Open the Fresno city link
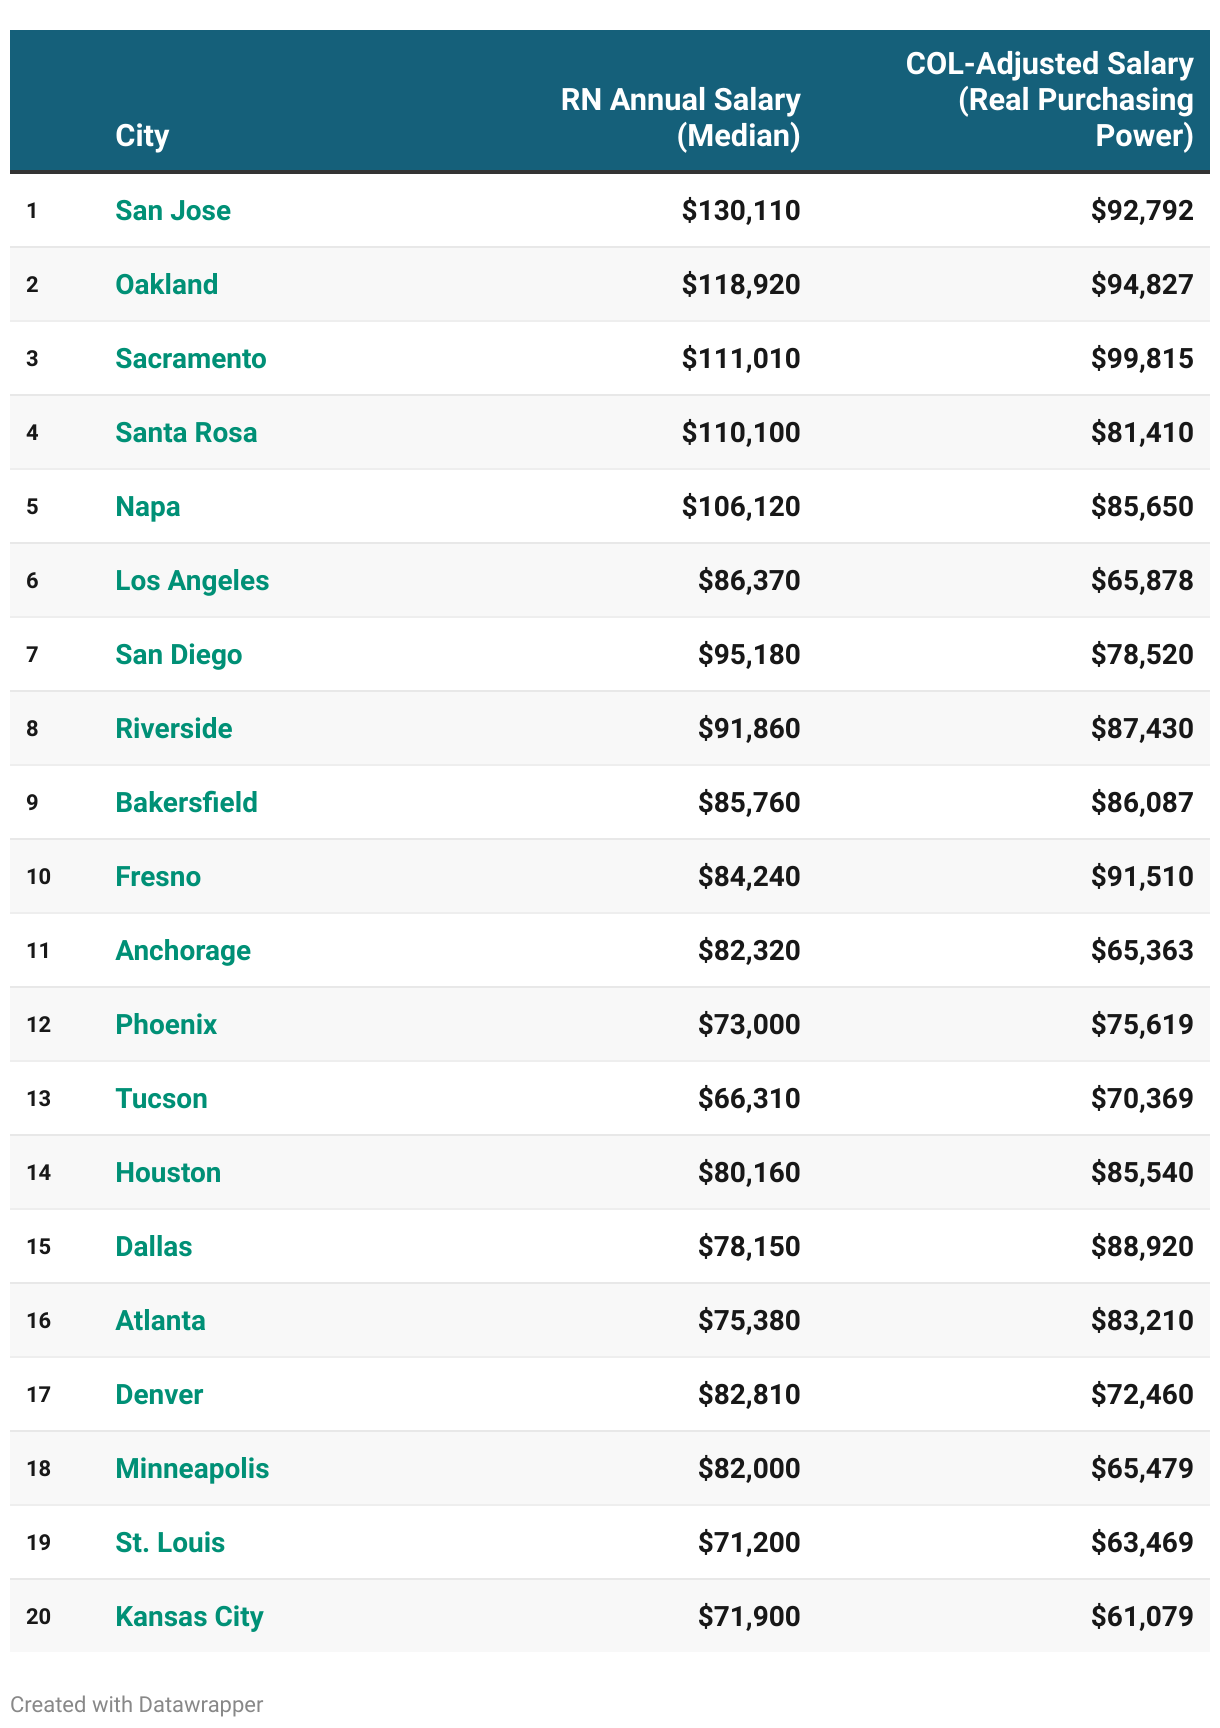The width and height of the screenshot is (1220, 1728). pyautogui.click(x=158, y=877)
